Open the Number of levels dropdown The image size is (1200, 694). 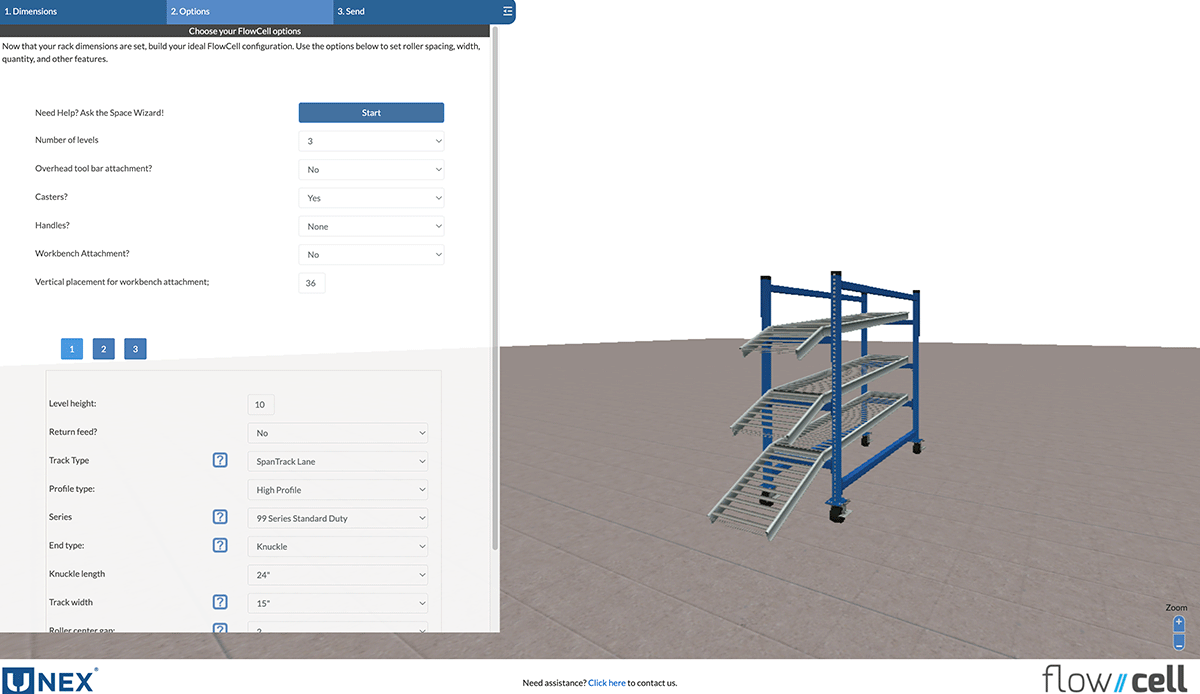click(371, 140)
